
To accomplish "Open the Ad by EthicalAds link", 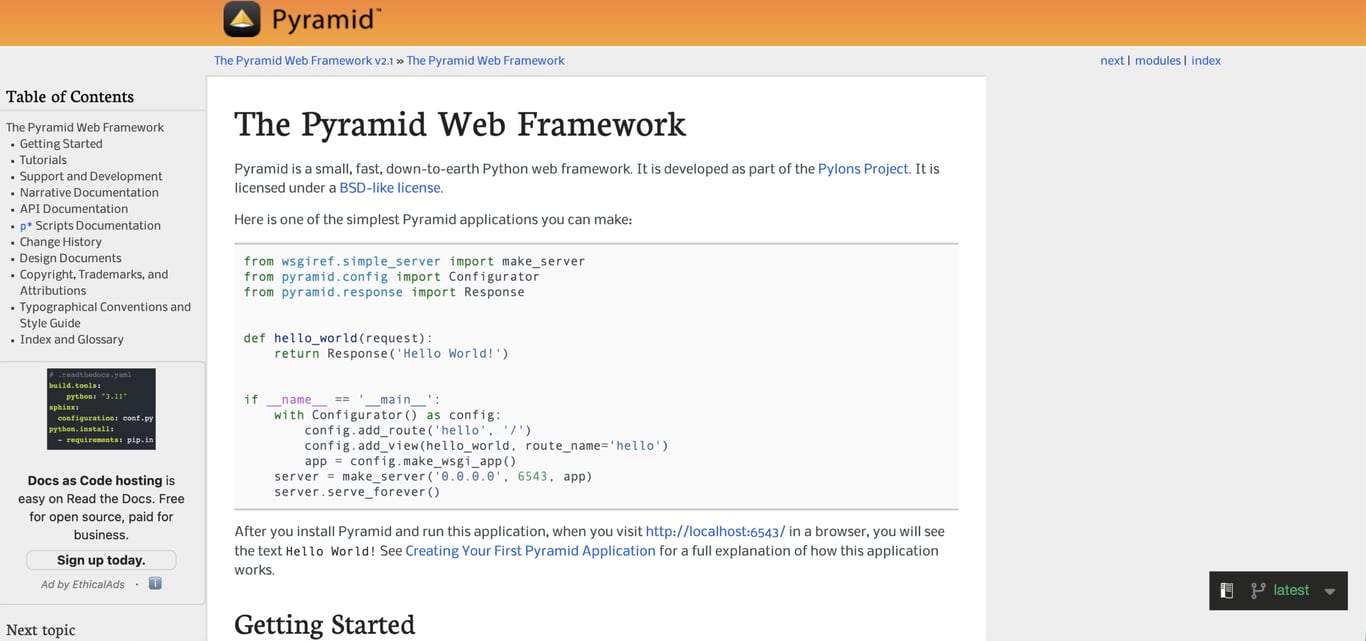I will (x=83, y=584).
